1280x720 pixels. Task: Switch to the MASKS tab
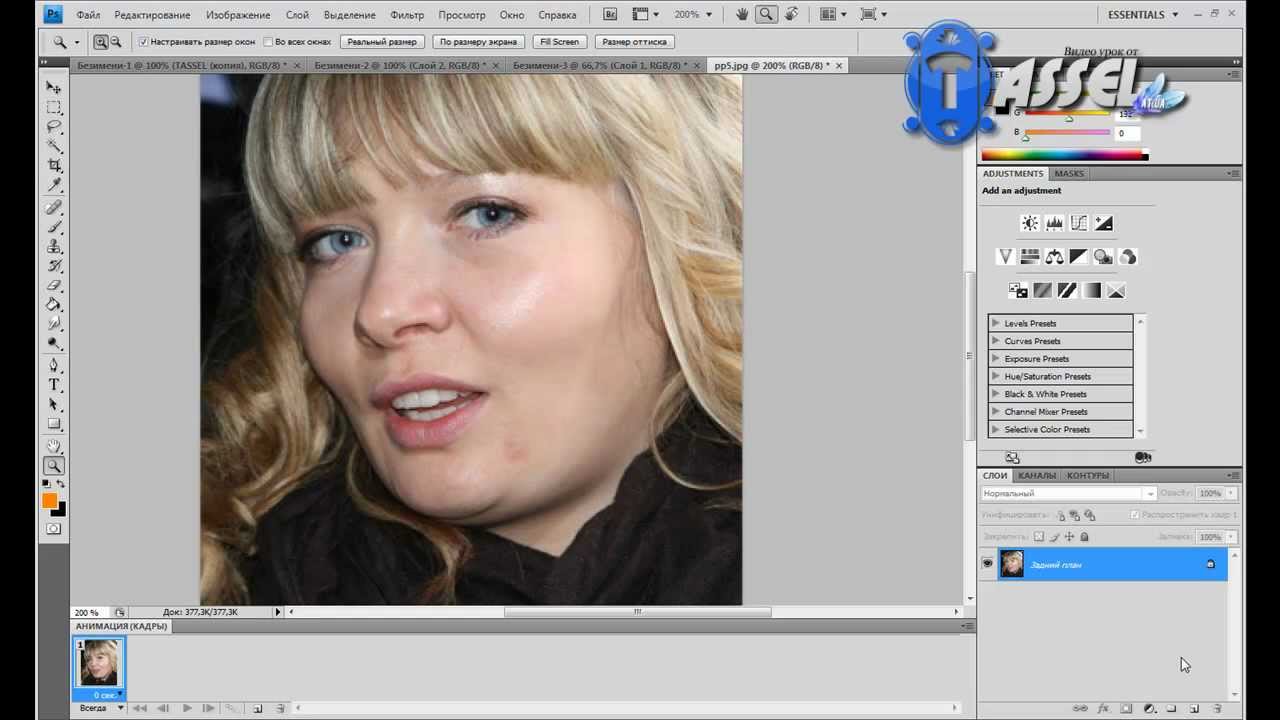pyautogui.click(x=1069, y=173)
